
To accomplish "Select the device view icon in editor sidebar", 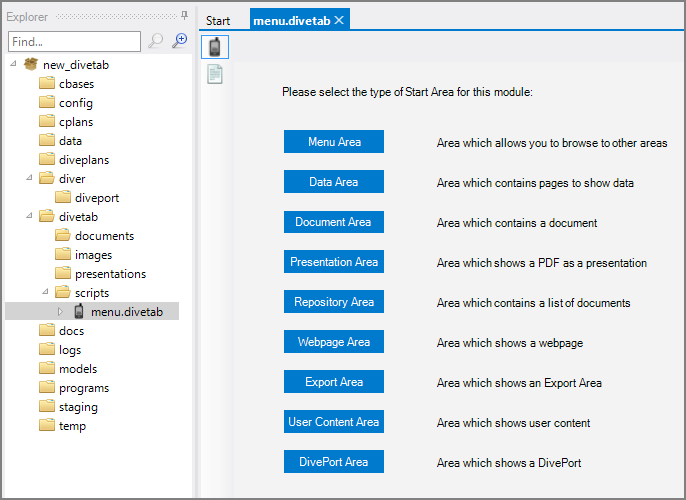I will (214, 47).
